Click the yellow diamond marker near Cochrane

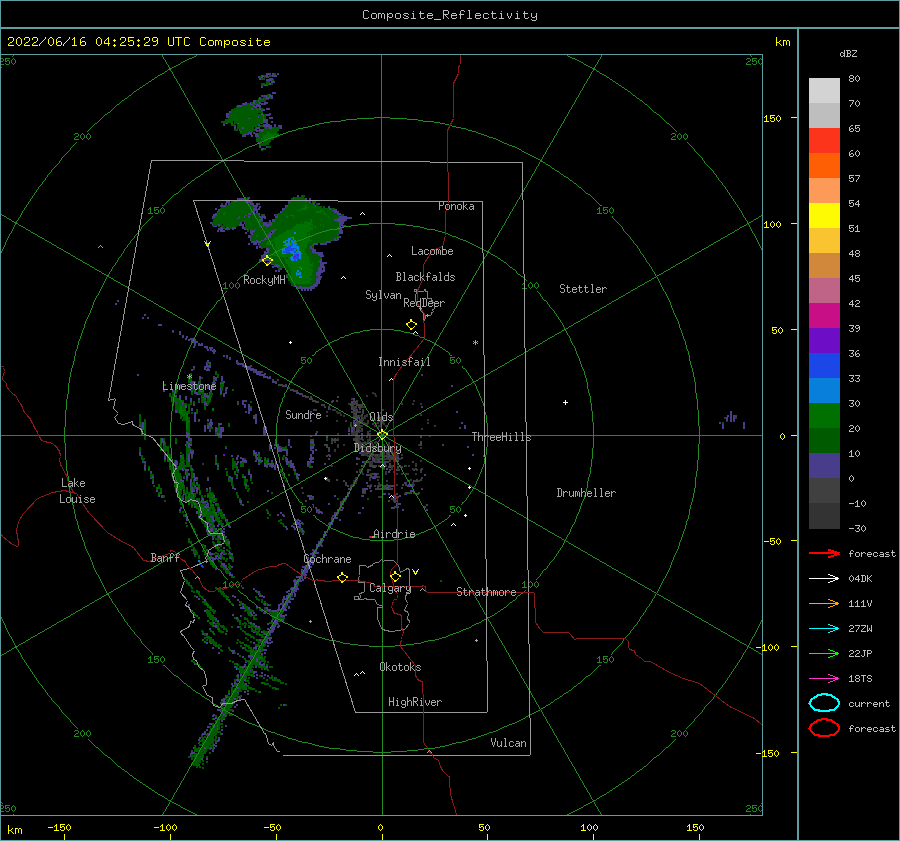pos(342,578)
